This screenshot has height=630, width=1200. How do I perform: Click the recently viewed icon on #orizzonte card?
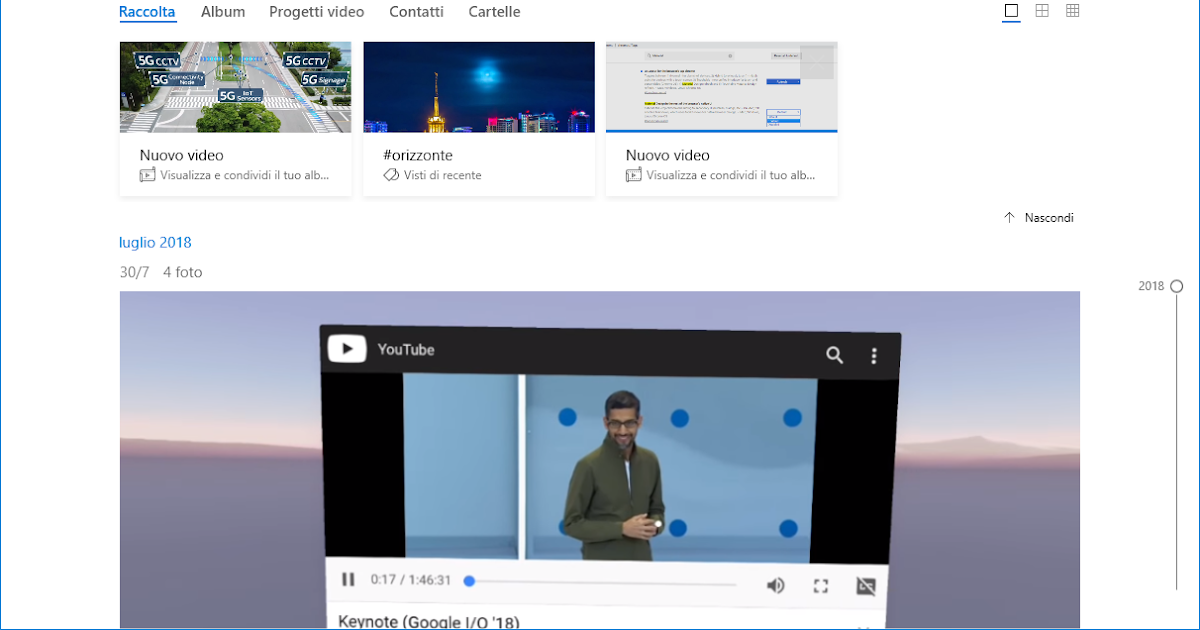coord(389,174)
